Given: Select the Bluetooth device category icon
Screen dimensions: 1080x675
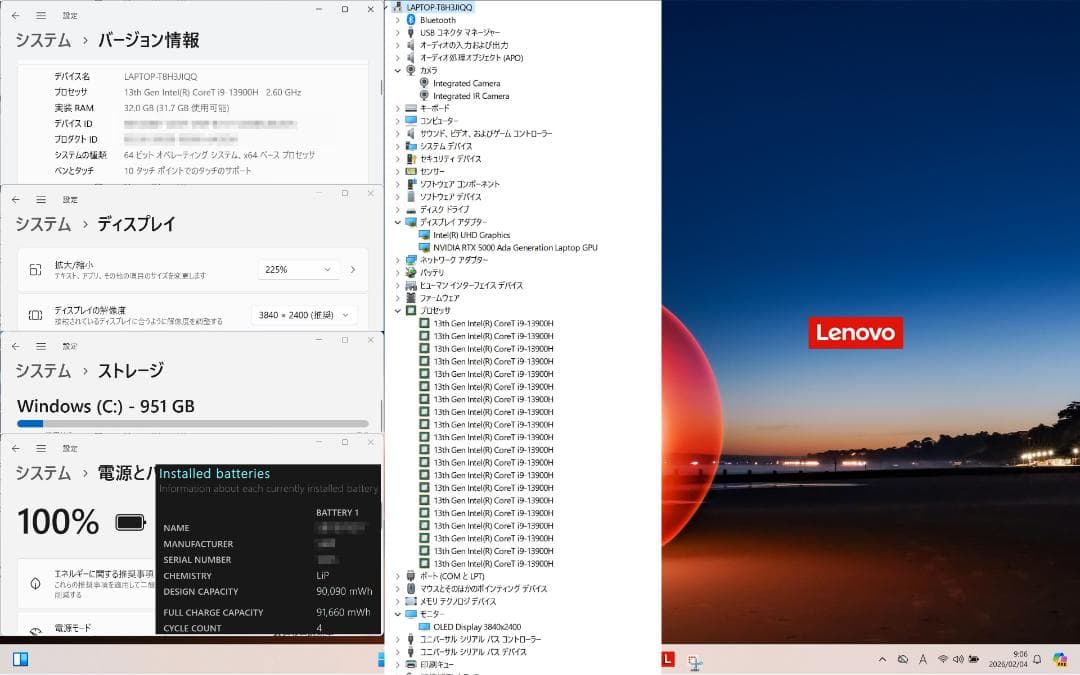Looking at the screenshot, I should pyautogui.click(x=410, y=18).
